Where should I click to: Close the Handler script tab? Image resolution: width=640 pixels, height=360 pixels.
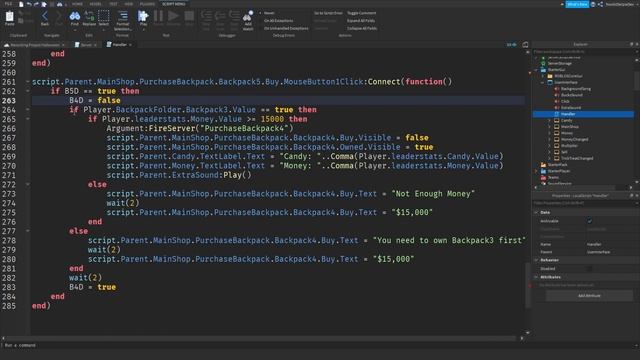click(130, 45)
